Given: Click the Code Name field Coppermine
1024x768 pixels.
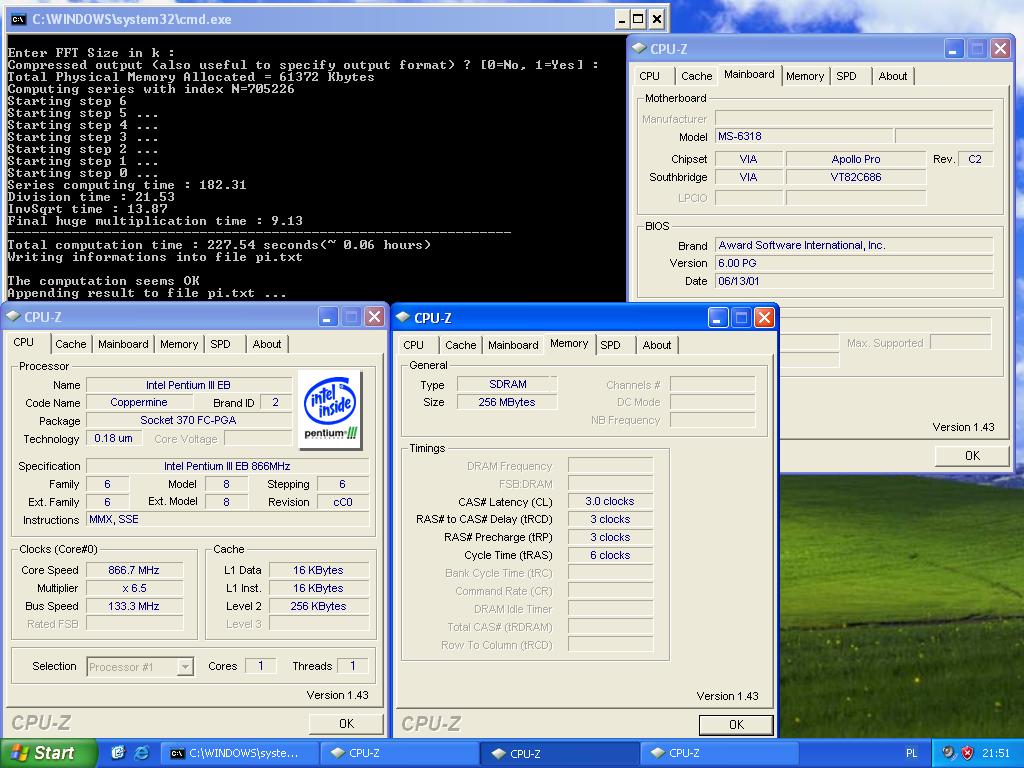Looking at the screenshot, I should pyautogui.click(x=138, y=402).
